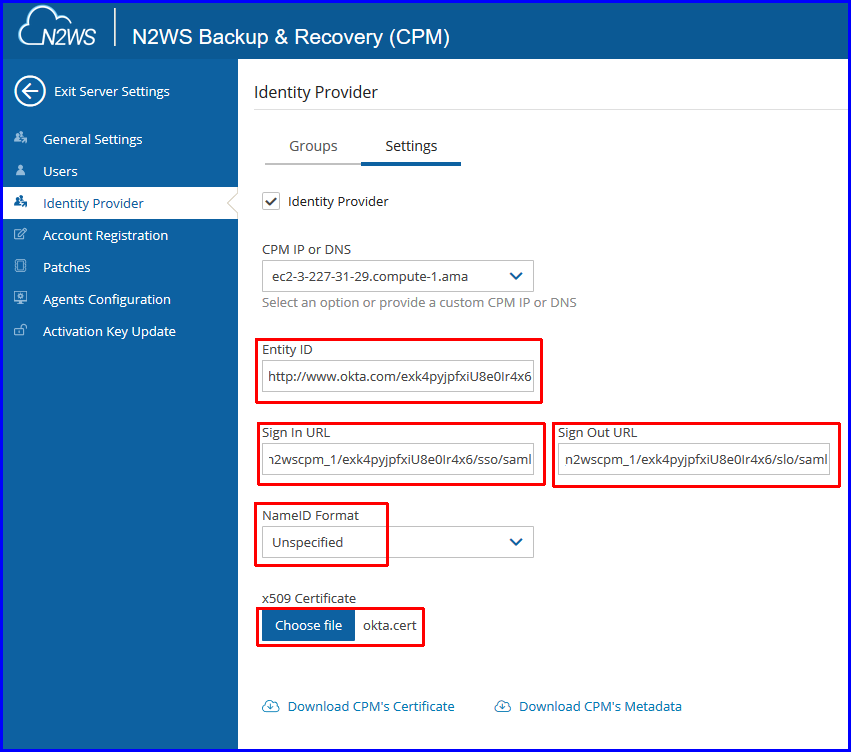This screenshot has width=851, height=752.
Task: Click the CPM IP or DNS text value
Action: (370, 276)
